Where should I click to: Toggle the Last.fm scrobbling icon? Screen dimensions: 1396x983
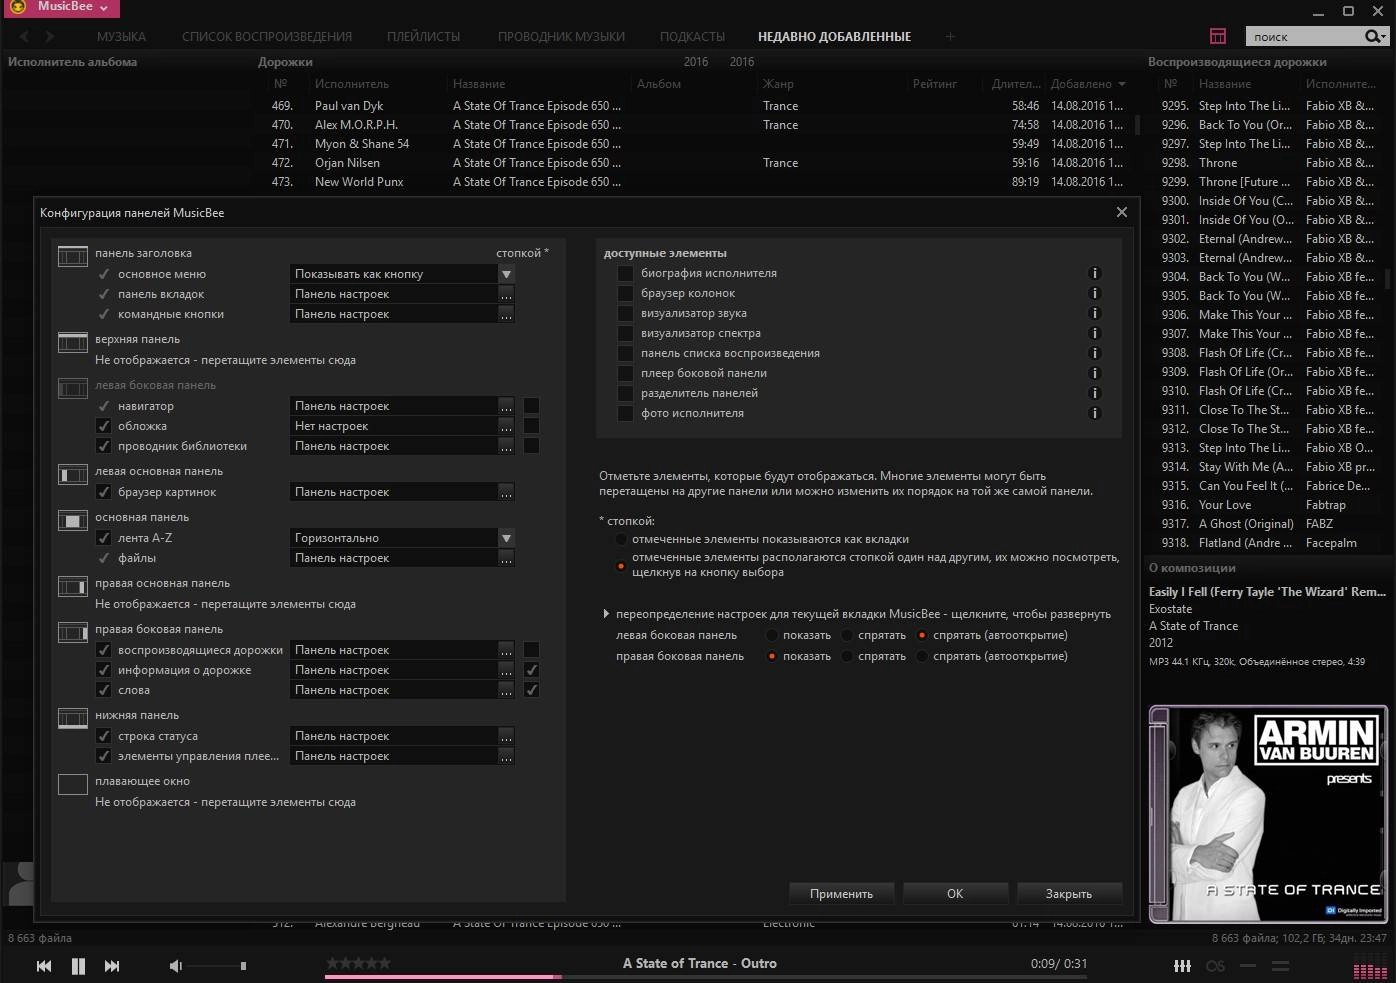click(x=1215, y=965)
